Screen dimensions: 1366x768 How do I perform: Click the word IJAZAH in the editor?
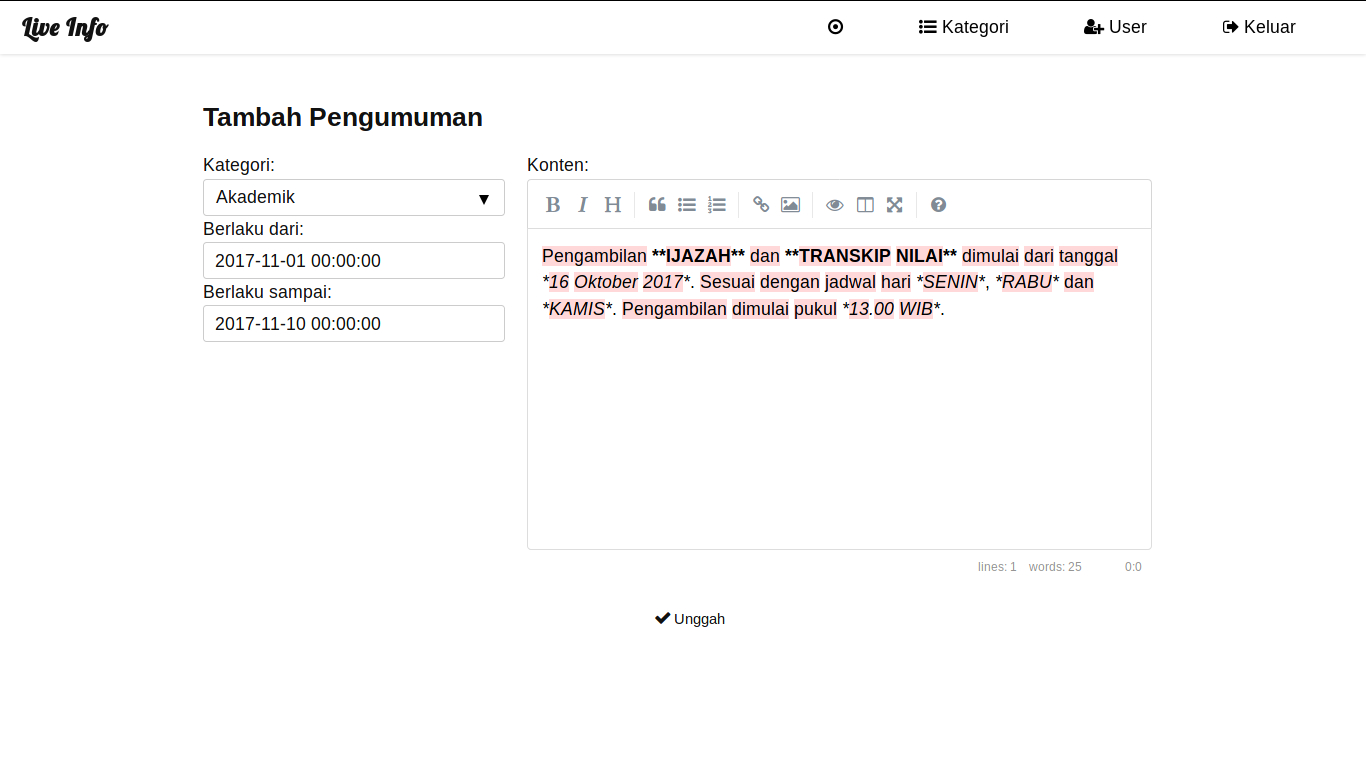click(698, 256)
